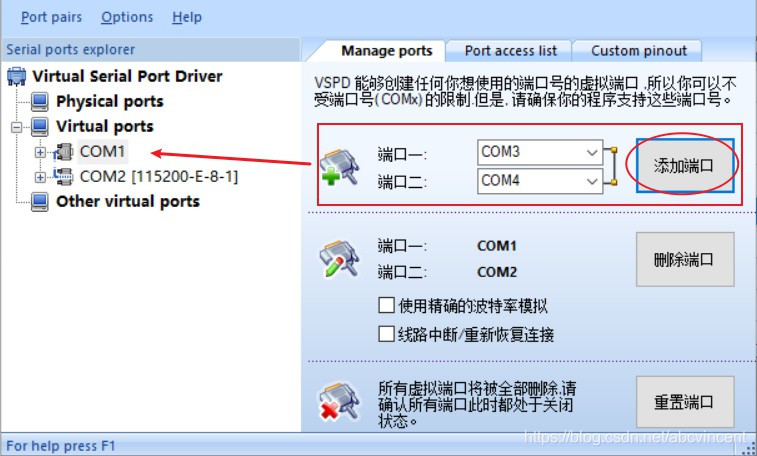Screen dimensions: 757x456
Task: Select Other virtual ports tree item
Action: [128, 202]
